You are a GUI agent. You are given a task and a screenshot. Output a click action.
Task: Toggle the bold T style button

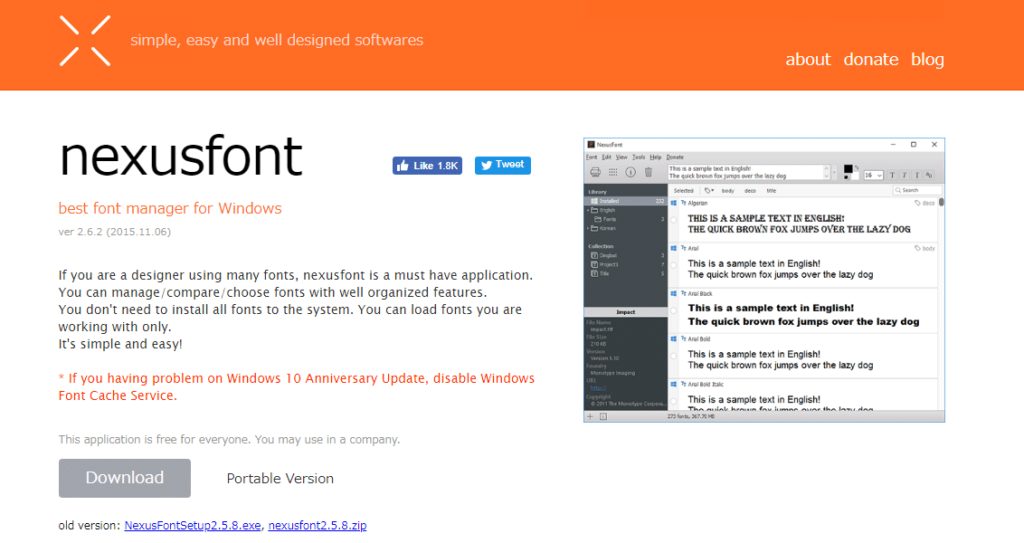(892, 175)
